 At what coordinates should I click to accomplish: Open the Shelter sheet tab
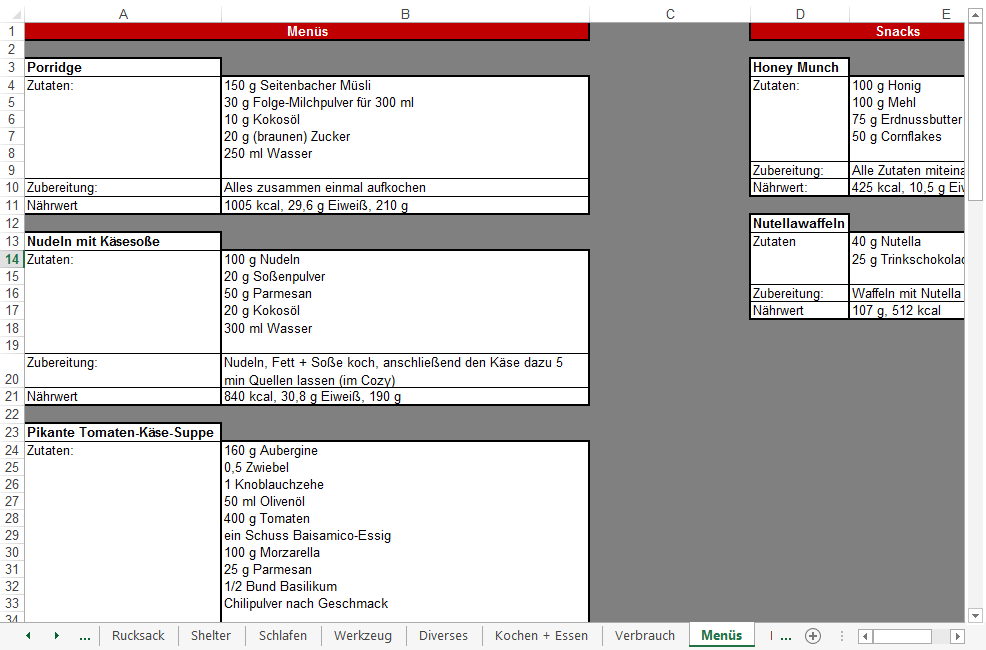tap(210, 636)
